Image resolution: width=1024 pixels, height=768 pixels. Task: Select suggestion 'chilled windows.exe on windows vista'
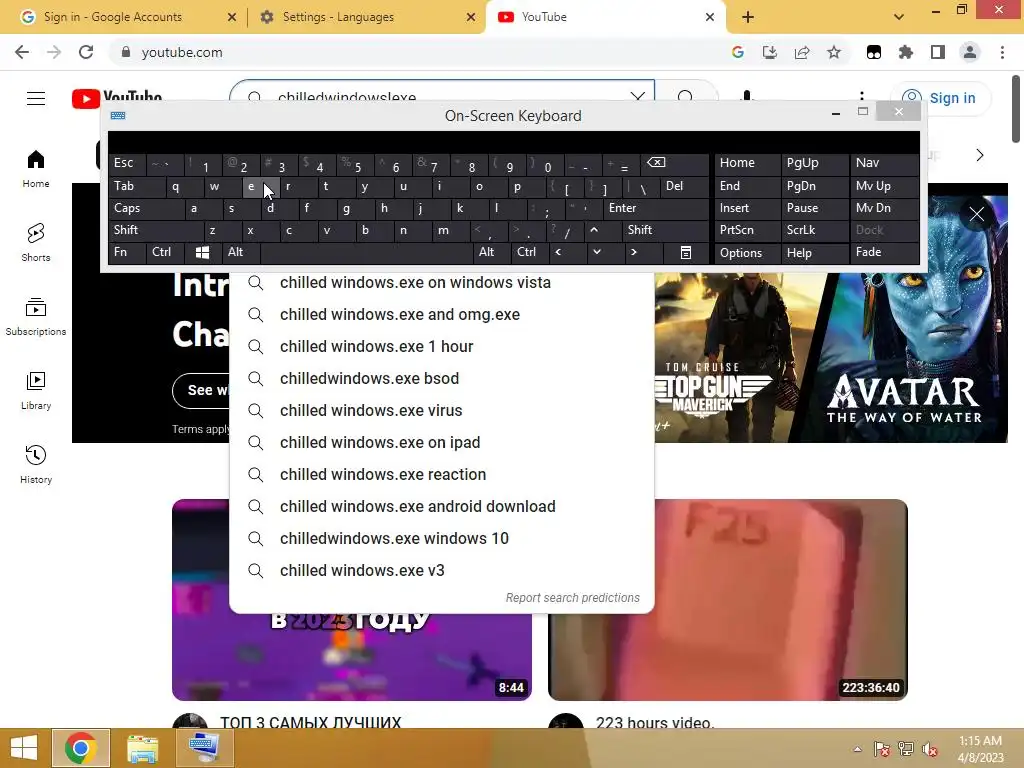(441, 283)
